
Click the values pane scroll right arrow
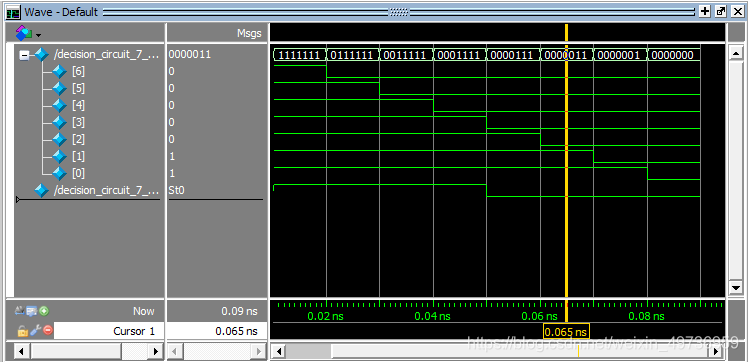pos(259,351)
